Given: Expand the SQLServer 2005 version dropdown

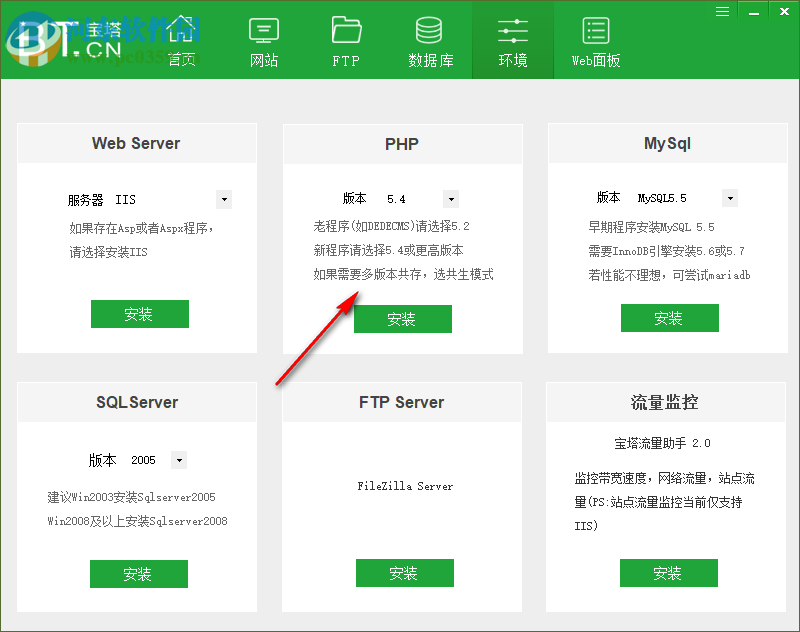Looking at the screenshot, I should pyautogui.click(x=178, y=459).
